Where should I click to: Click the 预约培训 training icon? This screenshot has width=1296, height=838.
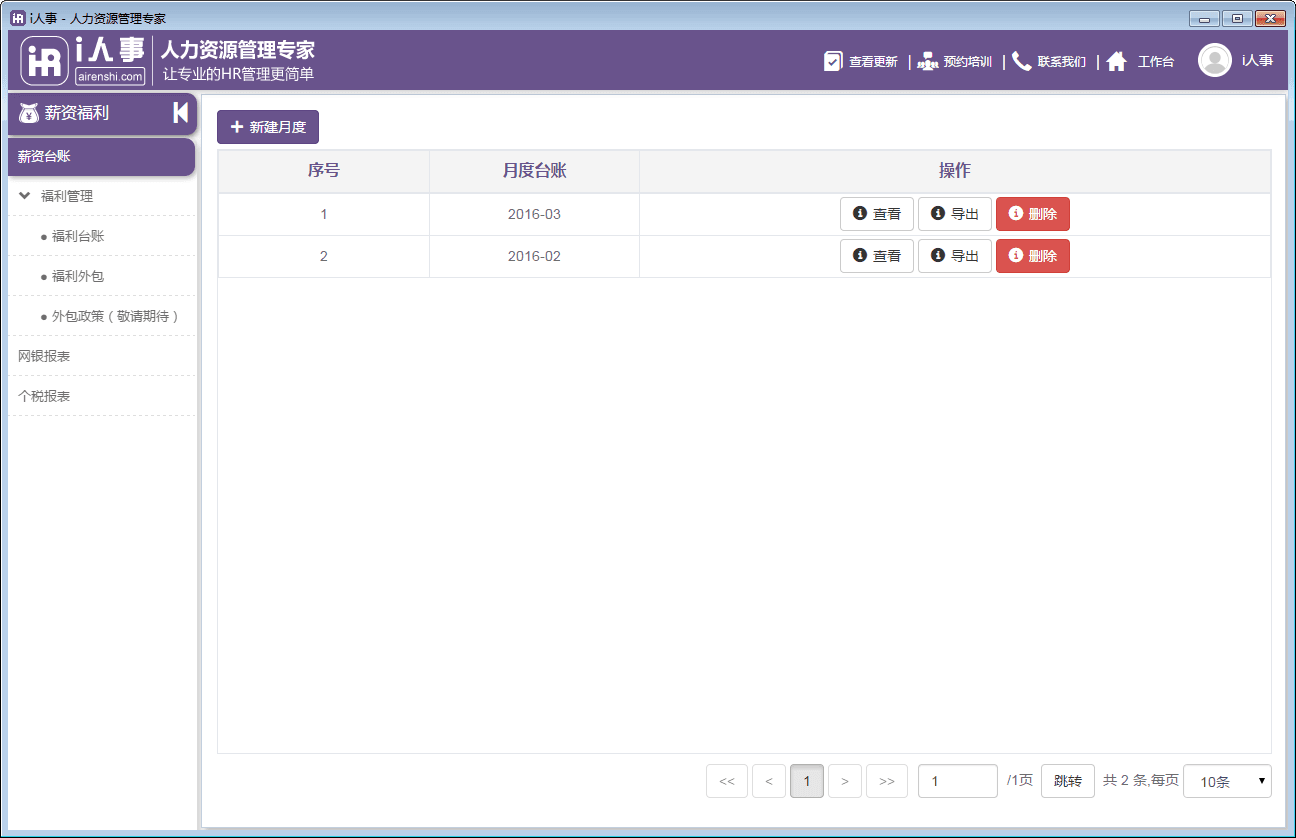[928, 61]
